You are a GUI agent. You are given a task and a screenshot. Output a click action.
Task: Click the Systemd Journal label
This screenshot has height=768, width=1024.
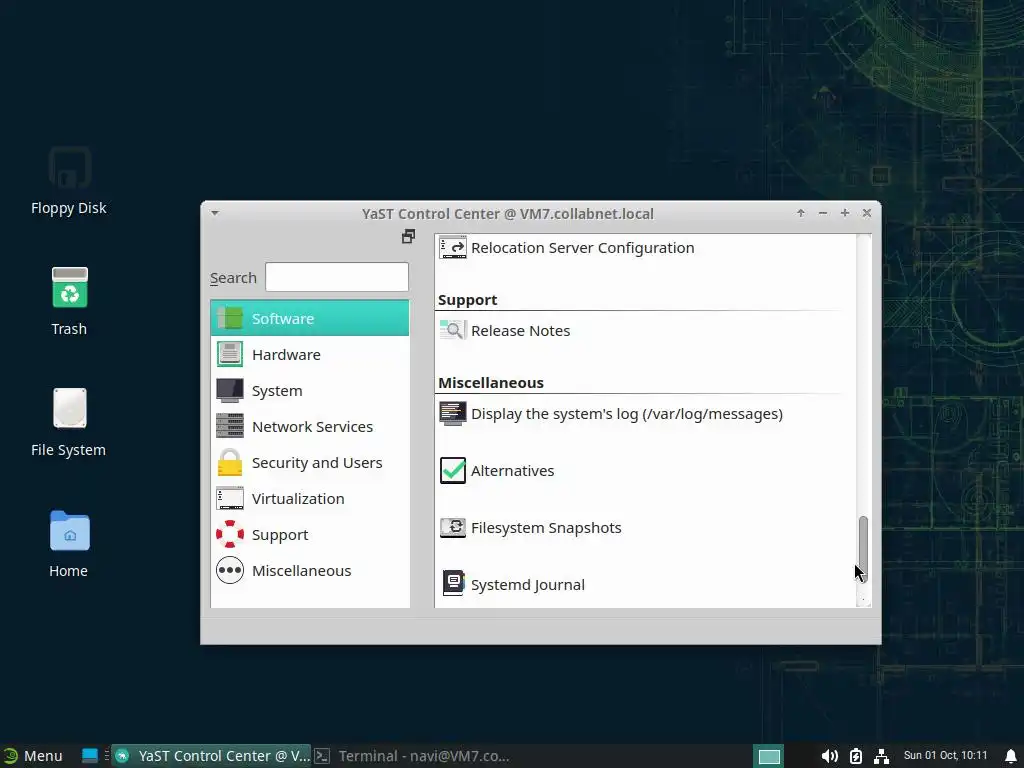coord(528,584)
